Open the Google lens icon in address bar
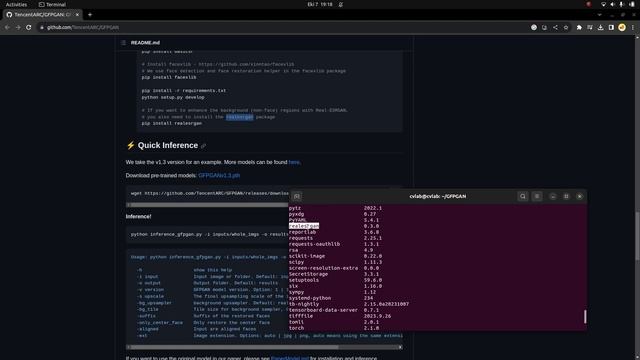The image size is (640, 360). (x=534, y=27)
